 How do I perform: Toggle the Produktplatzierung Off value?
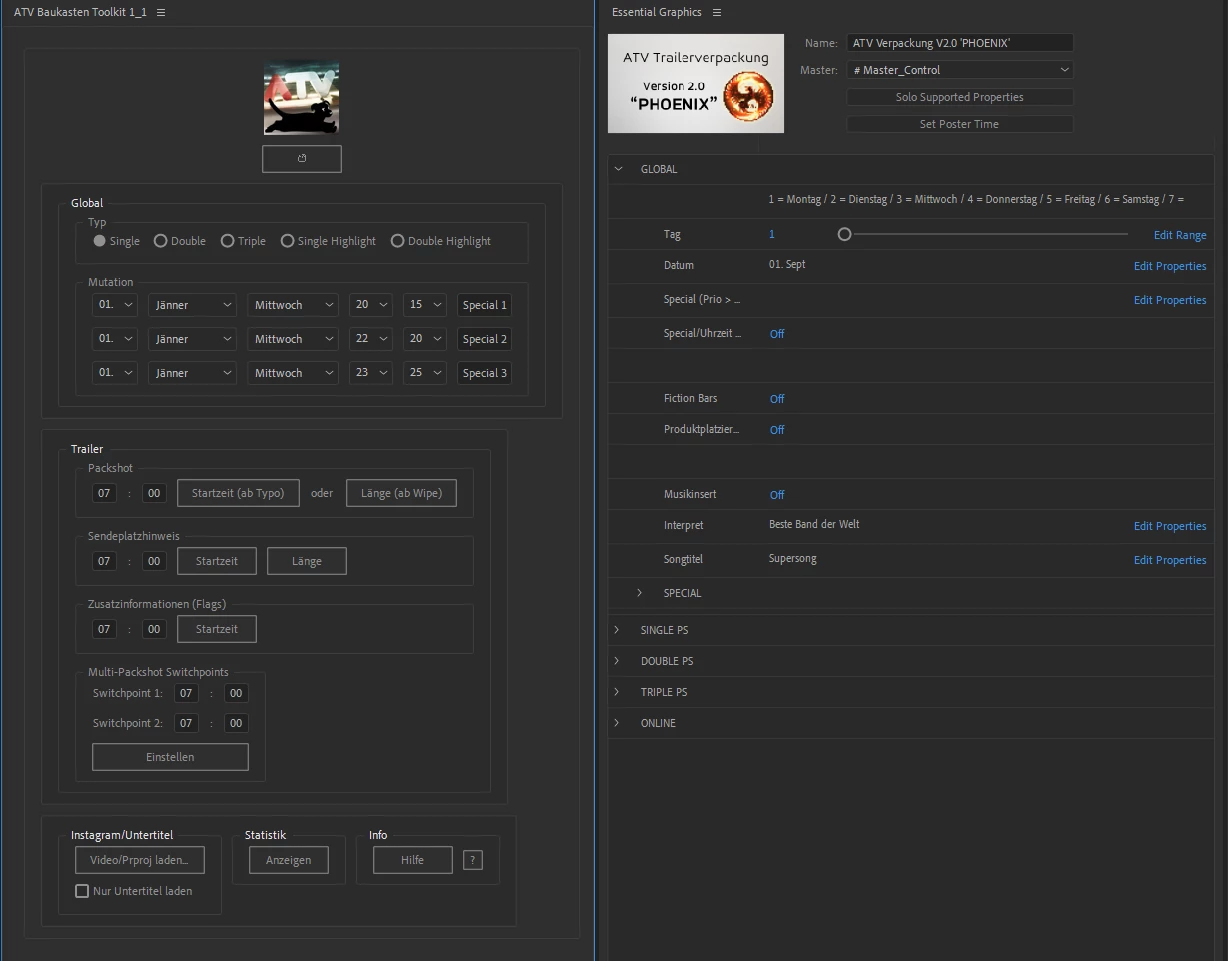pos(777,430)
